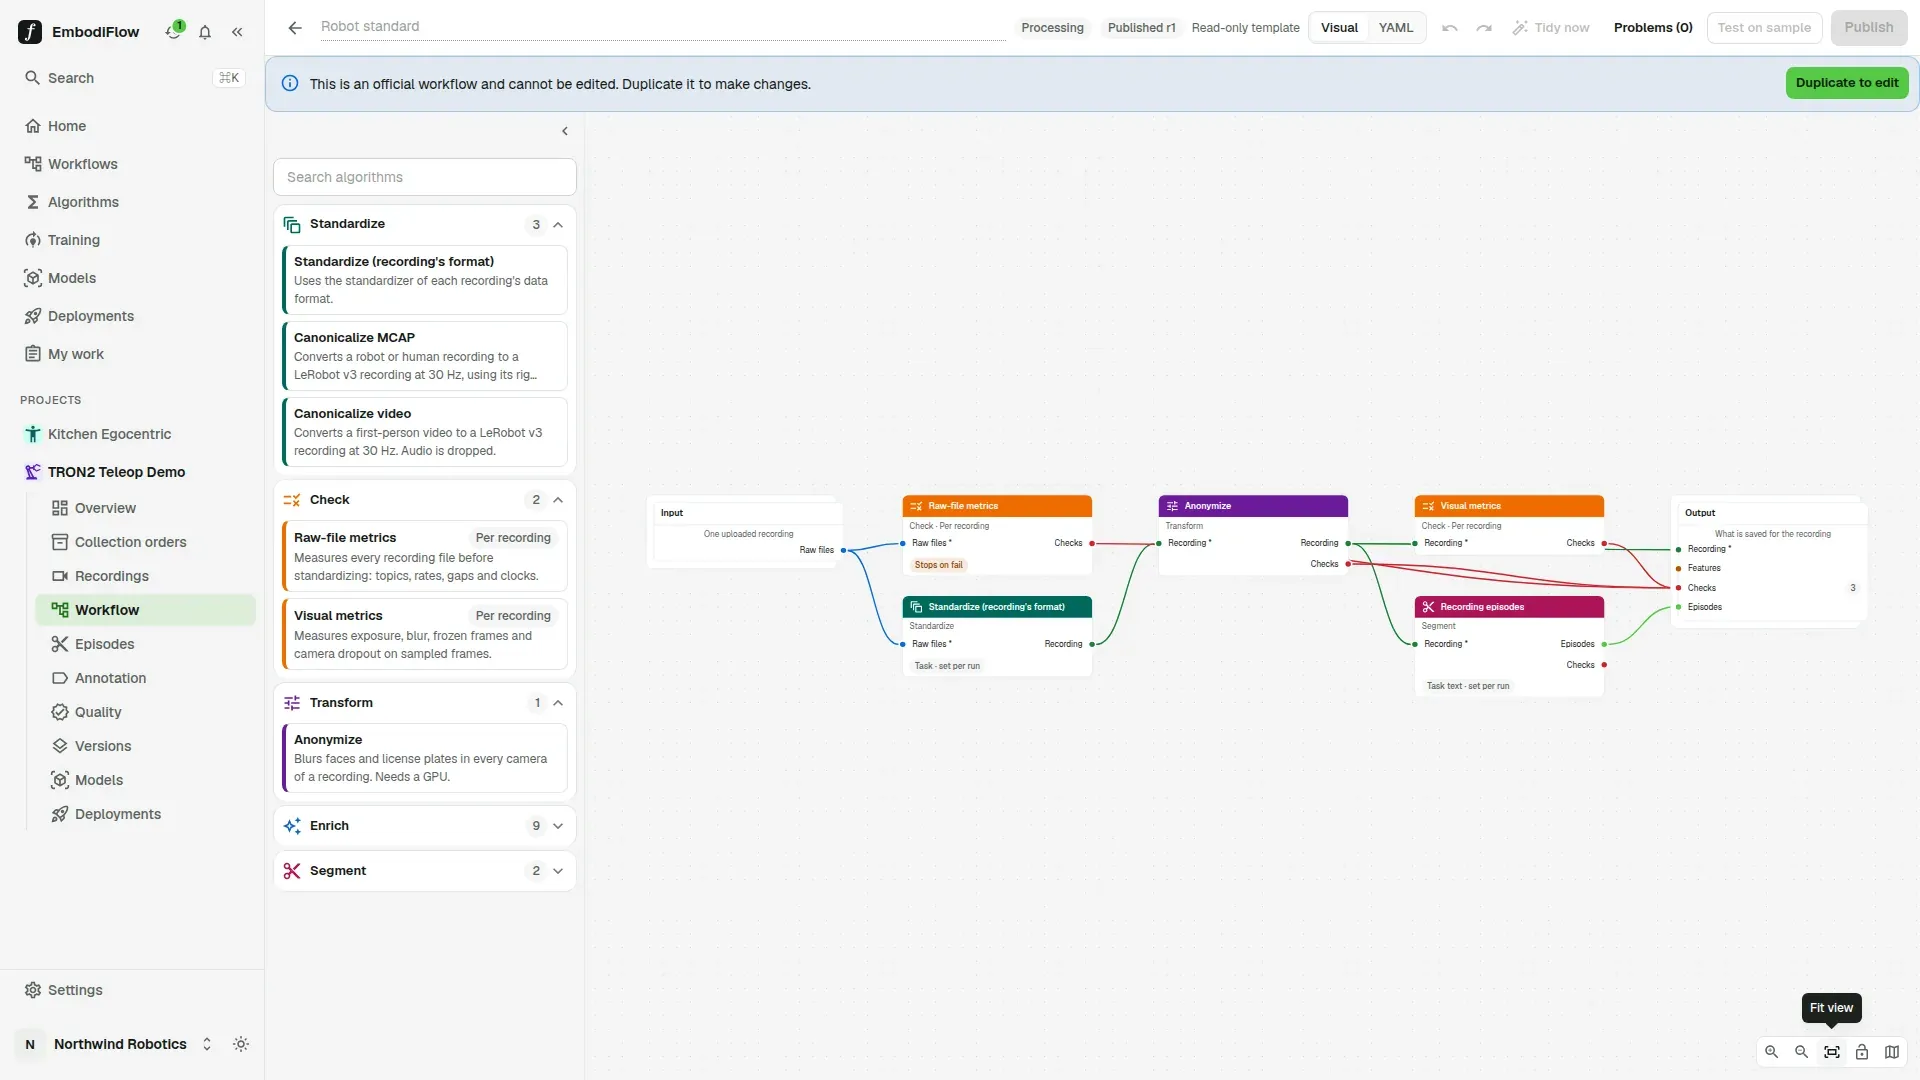Toggle the light/dark theme sun icon

pos(241,1044)
